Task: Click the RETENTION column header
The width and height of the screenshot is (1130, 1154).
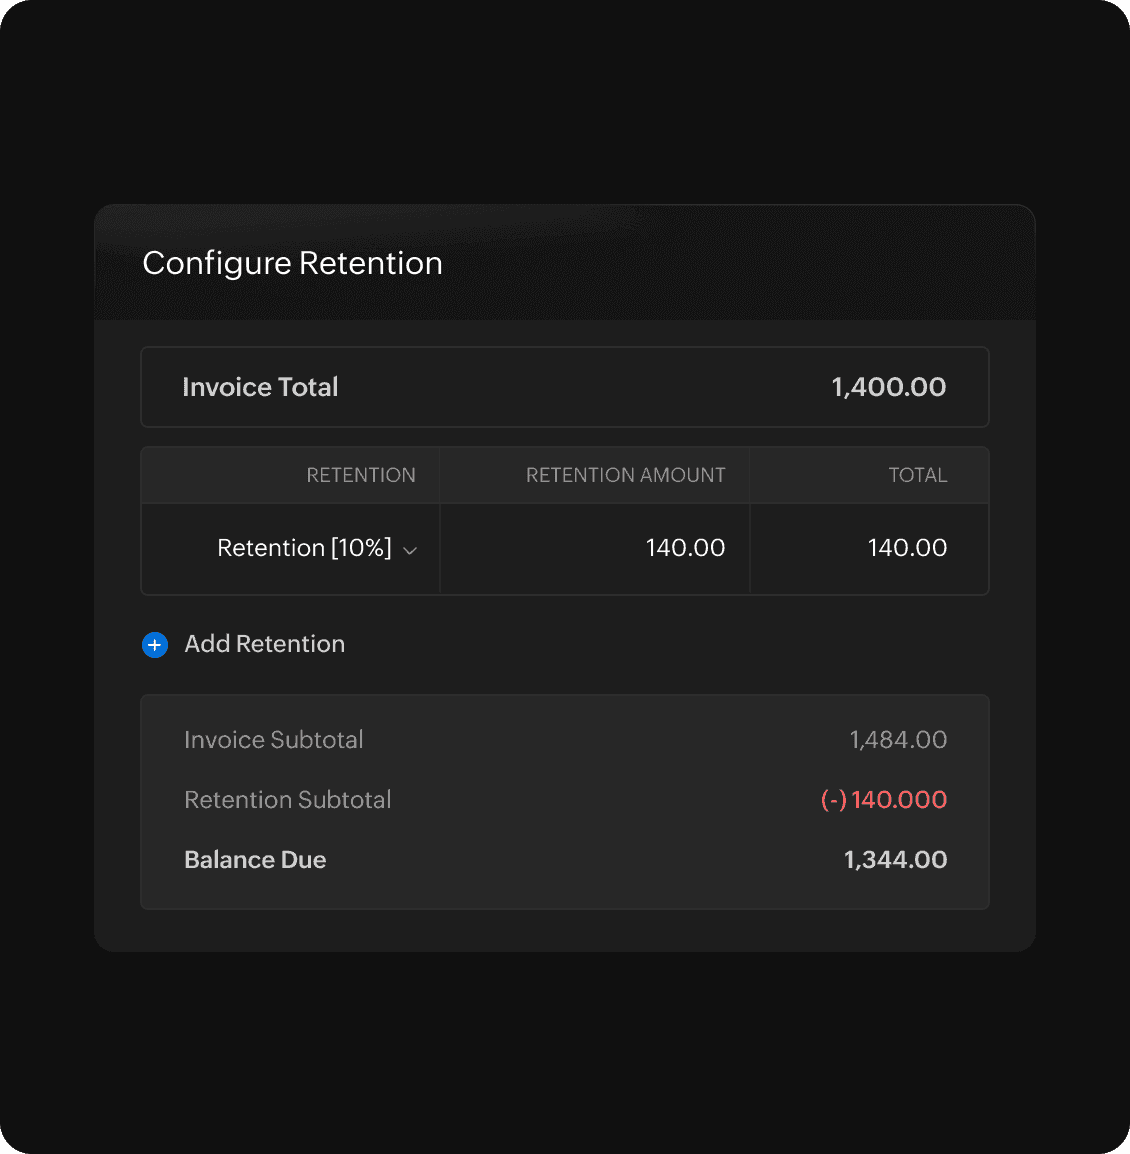Action: pos(360,475)
